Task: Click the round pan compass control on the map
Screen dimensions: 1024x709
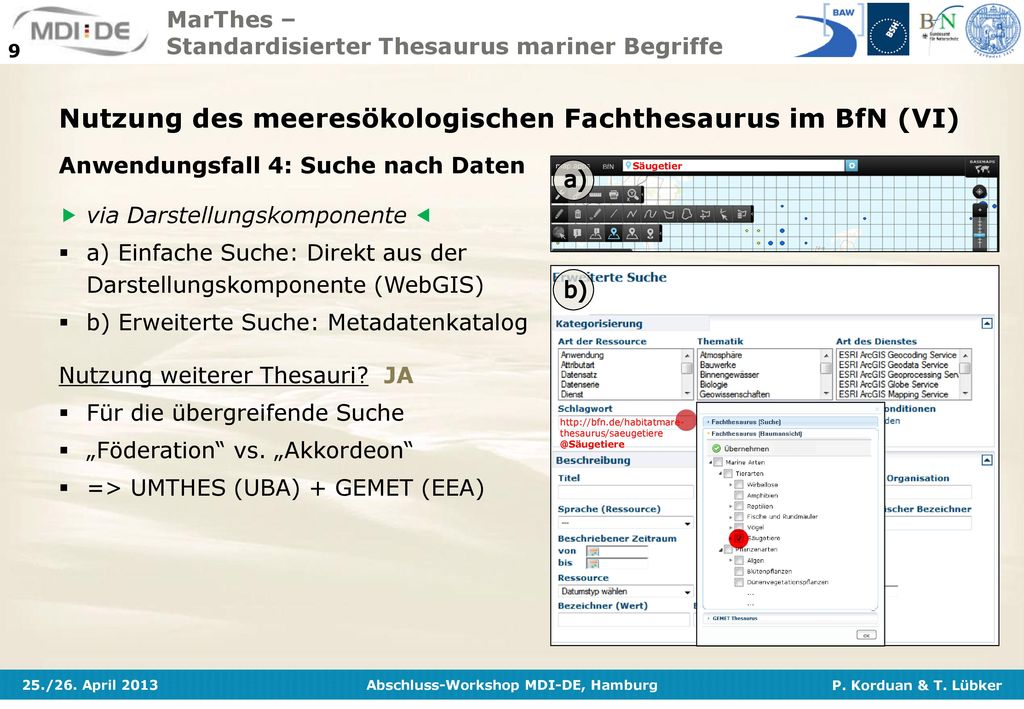Action: tap(979, 192)
